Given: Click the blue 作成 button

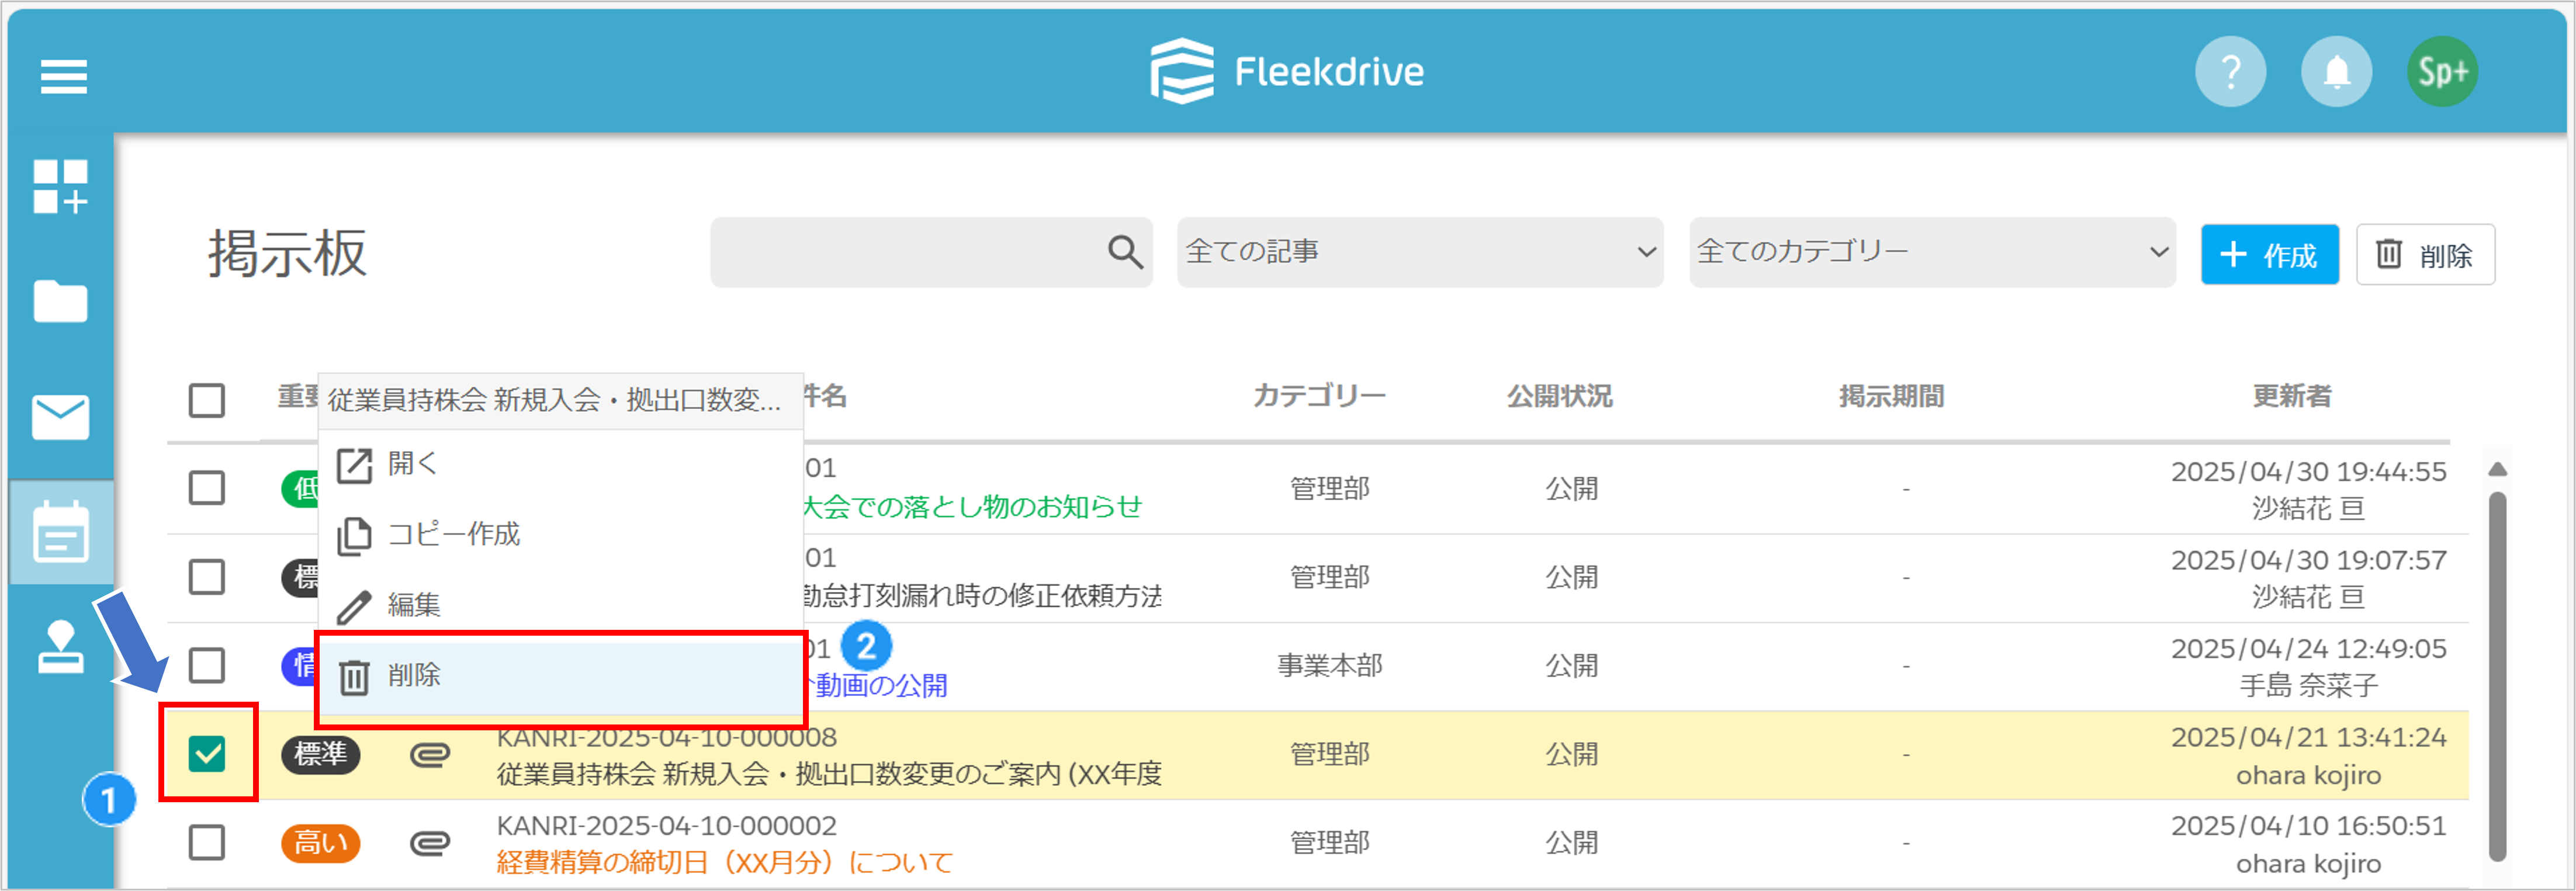Looking at the screenshot, I should click(x=2269, y=255).
